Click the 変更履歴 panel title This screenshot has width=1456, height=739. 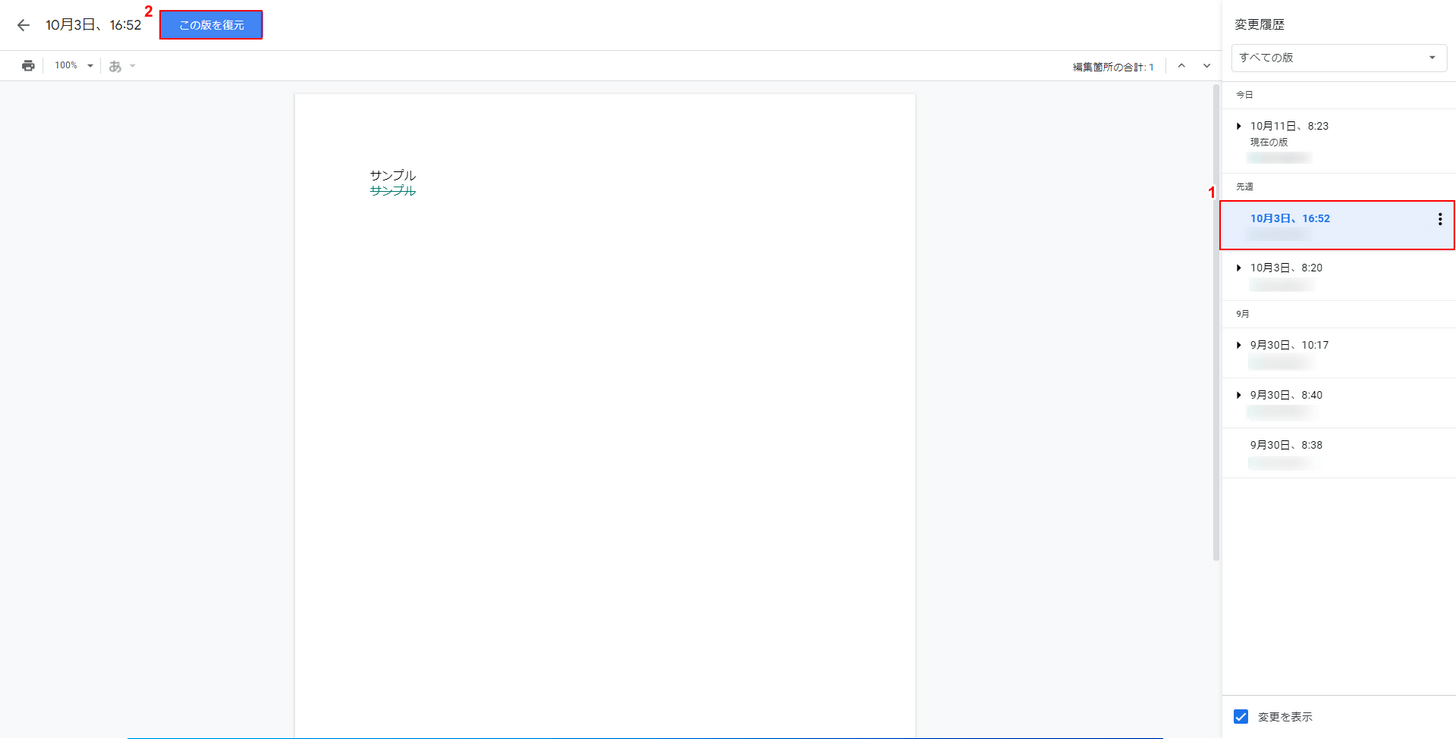1260,24
